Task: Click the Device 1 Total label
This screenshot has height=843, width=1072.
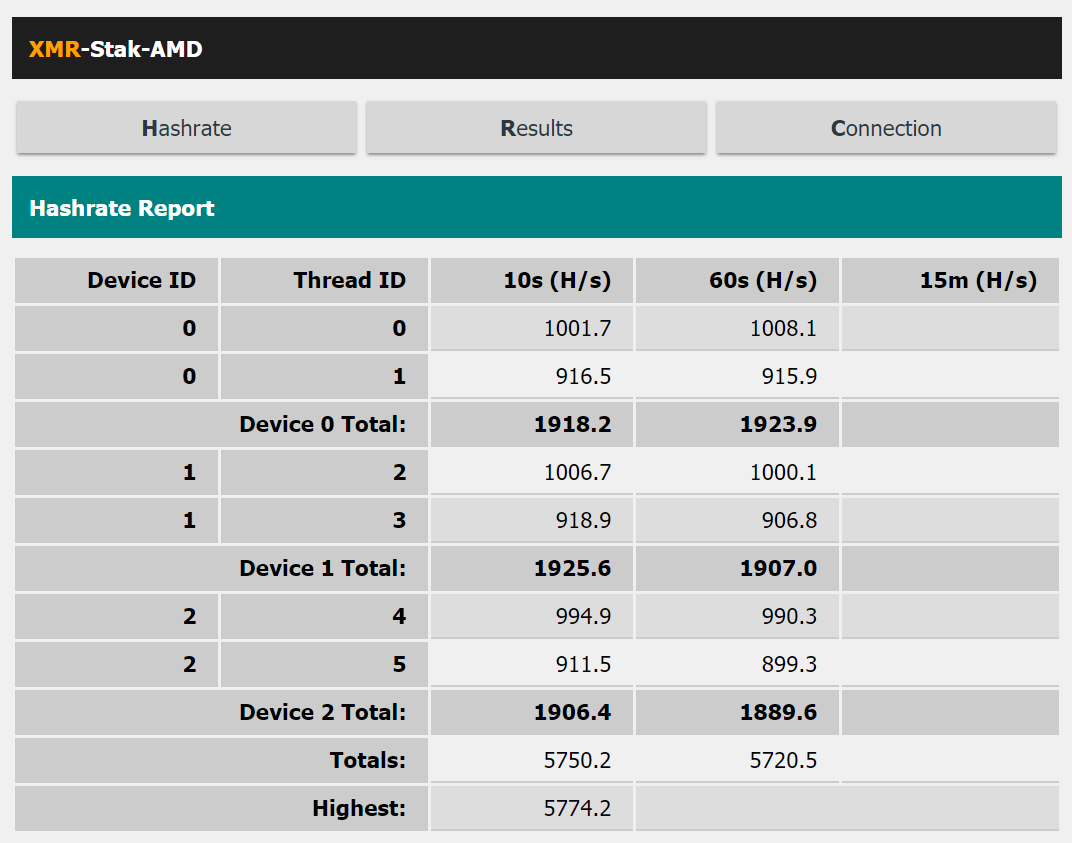Action: (323, 568)
